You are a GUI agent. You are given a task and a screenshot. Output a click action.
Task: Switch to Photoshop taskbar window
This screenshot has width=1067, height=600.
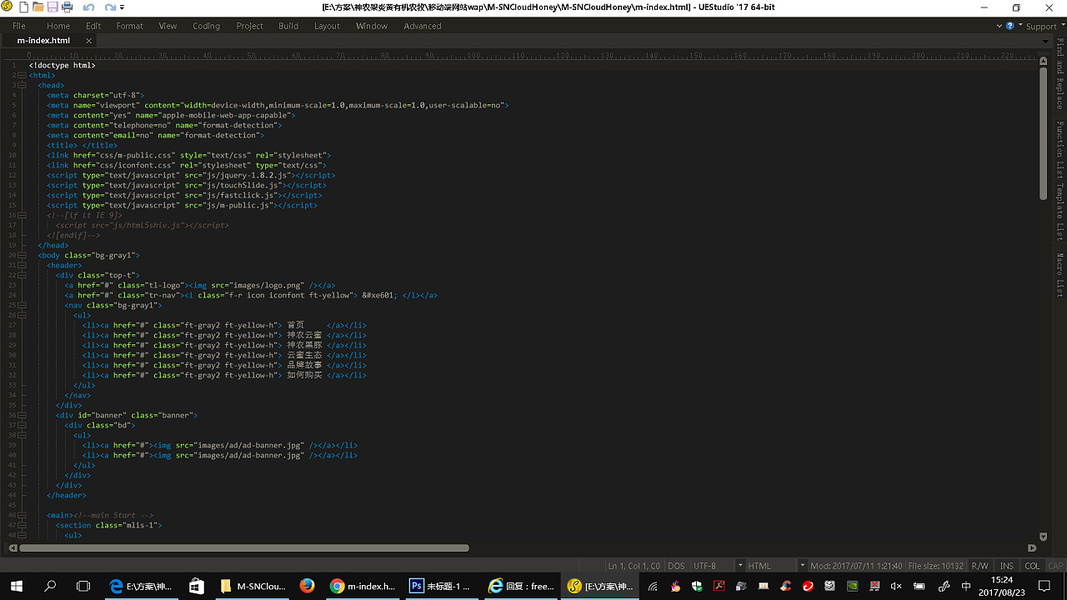[440, 586]
